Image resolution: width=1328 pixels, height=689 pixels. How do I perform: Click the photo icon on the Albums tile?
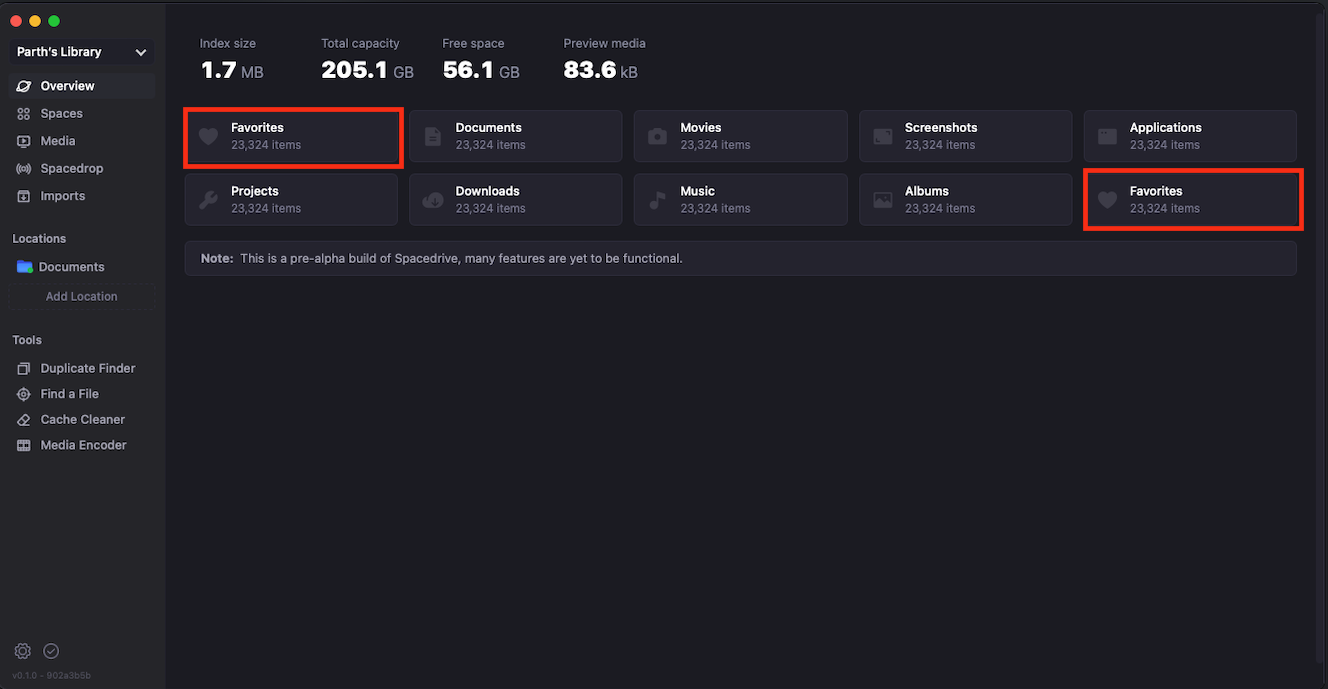pyautogui.click(x=881, y=199)
